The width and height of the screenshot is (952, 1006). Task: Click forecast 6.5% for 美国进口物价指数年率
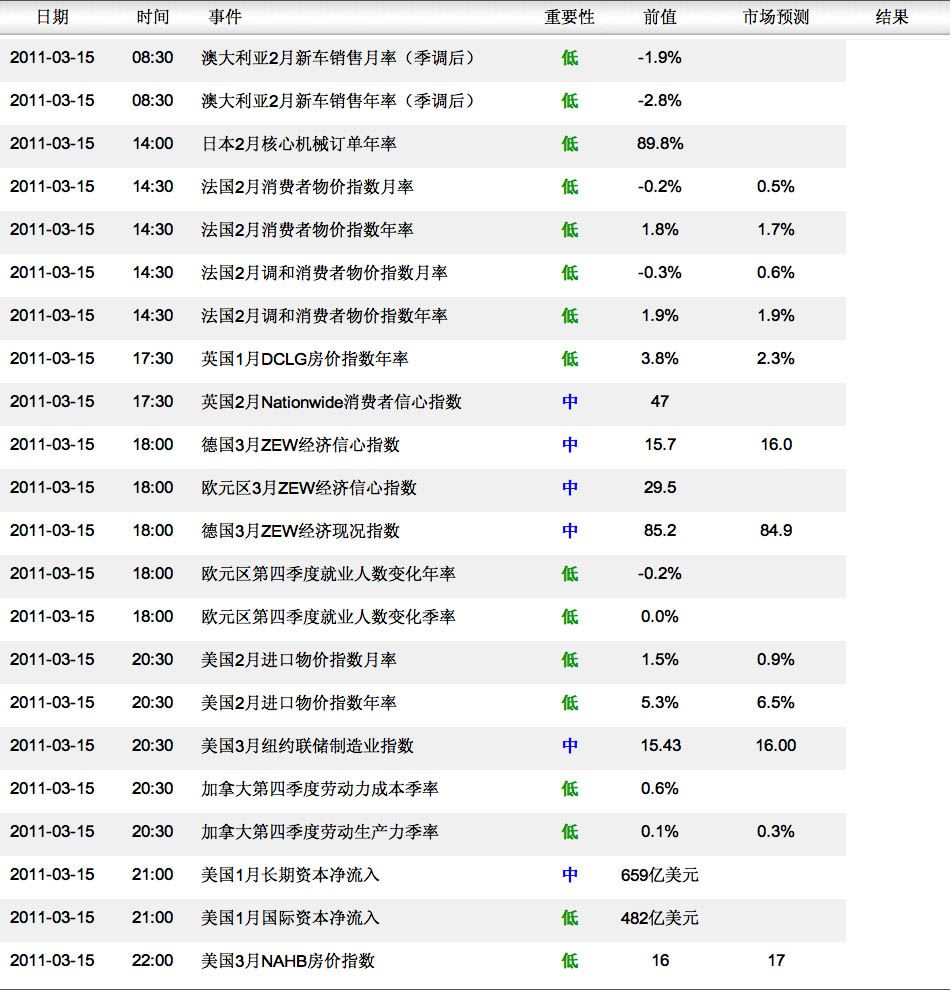click(x=776, y=703)
